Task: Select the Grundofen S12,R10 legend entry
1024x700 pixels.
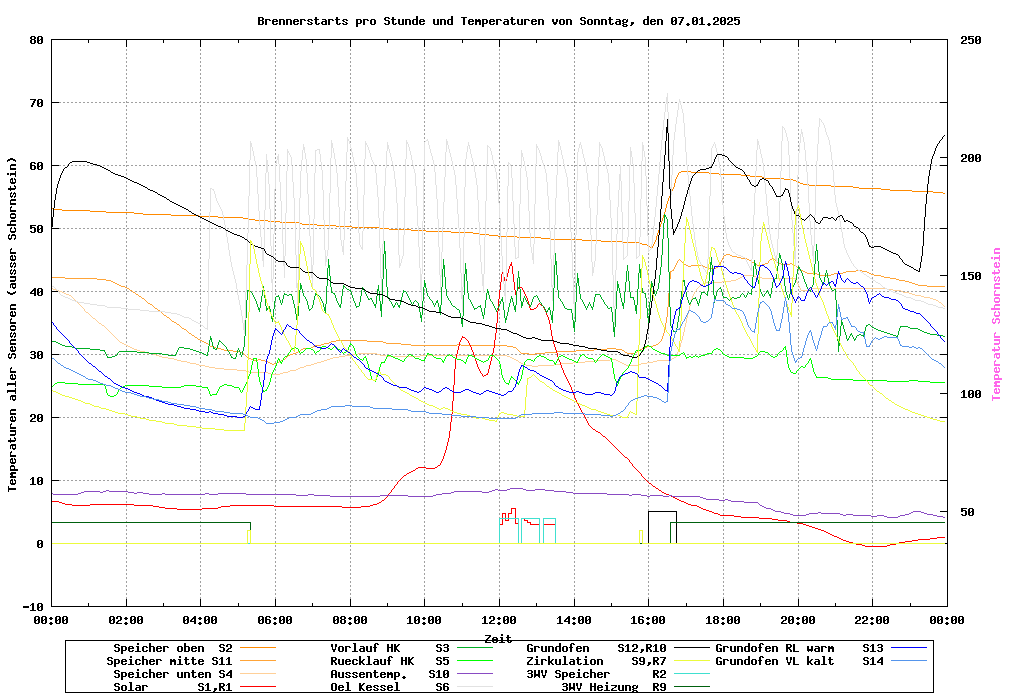Action: tap(596, 648)
